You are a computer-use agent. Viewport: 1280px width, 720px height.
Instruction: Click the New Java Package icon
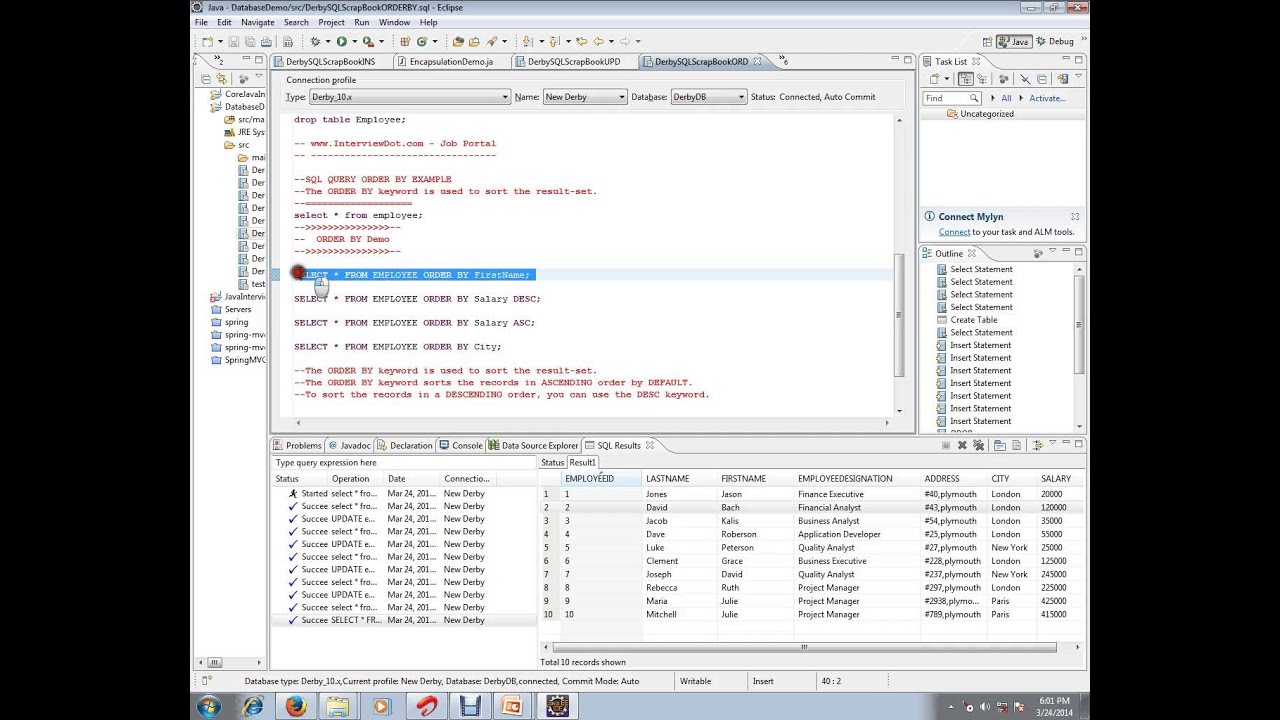coord(405,41)
